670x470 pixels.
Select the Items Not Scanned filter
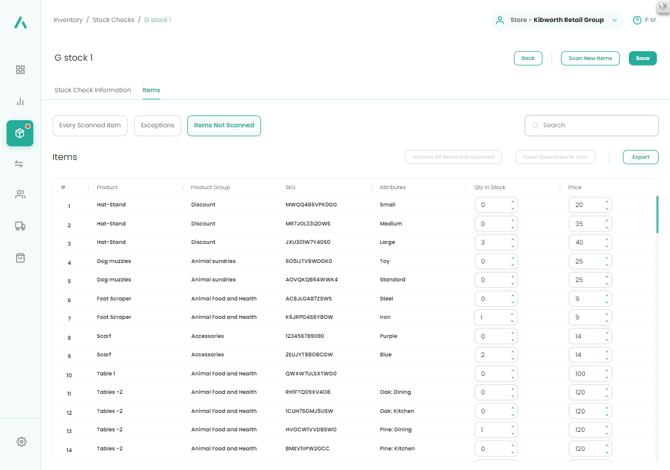pos(224,126)
